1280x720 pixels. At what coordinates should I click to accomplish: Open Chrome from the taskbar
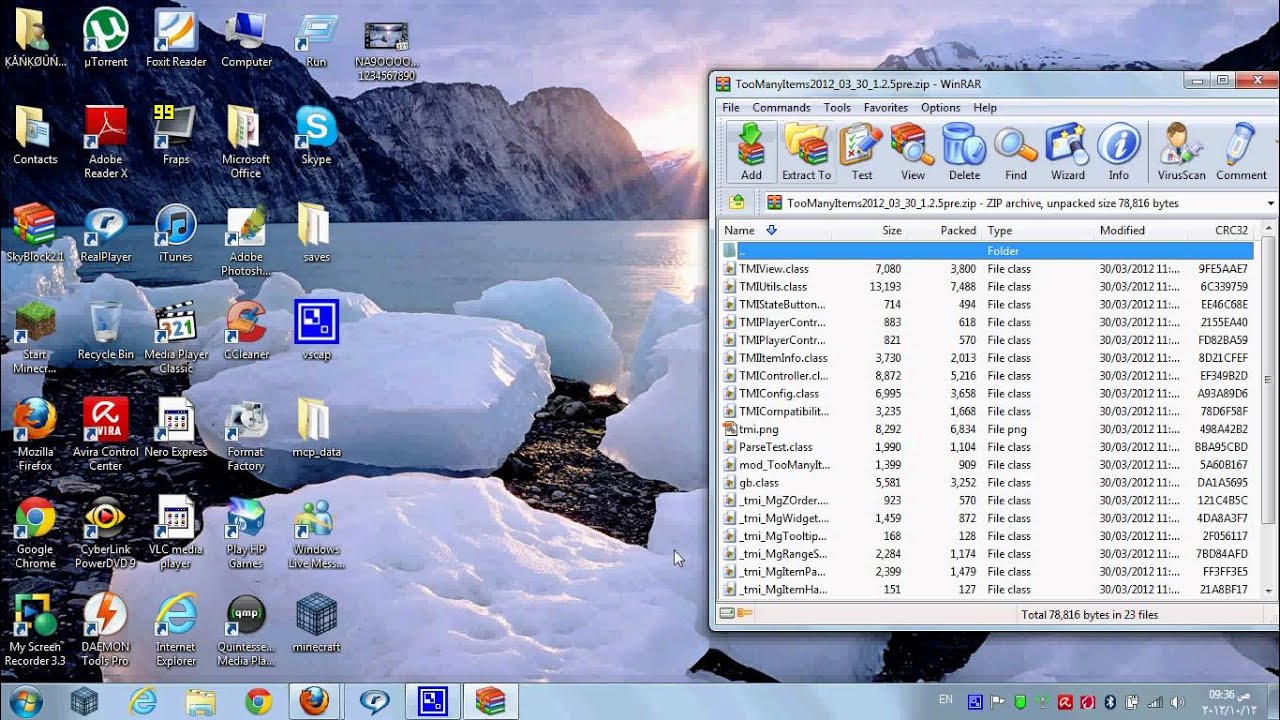pyautogui.click(x=259, y=702)
